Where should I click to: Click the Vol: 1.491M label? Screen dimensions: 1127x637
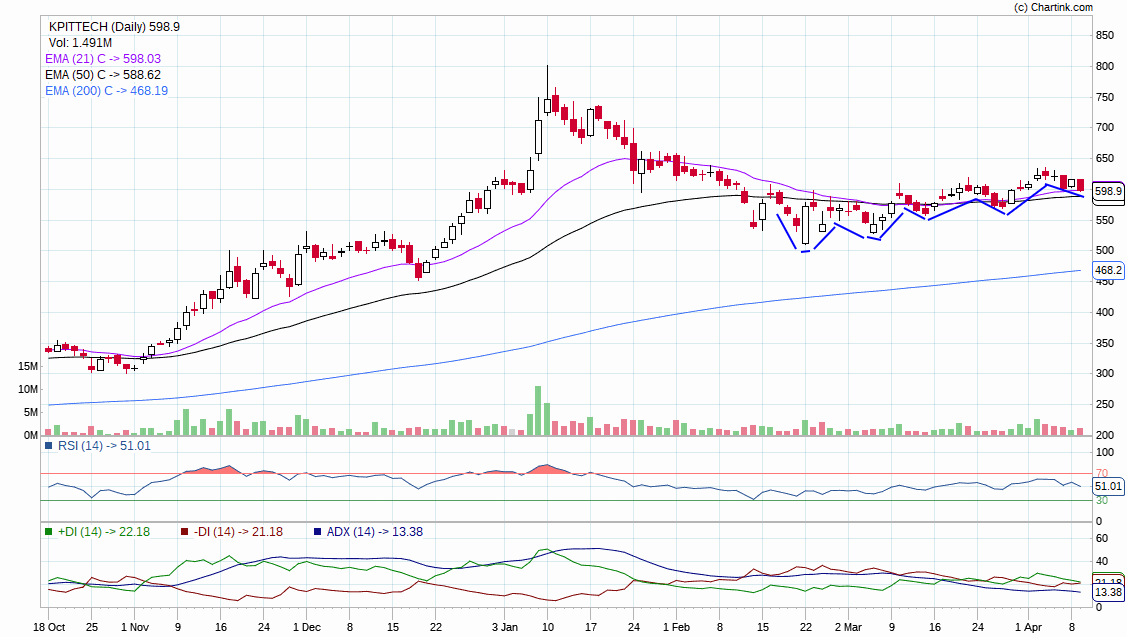pos(80,43)
